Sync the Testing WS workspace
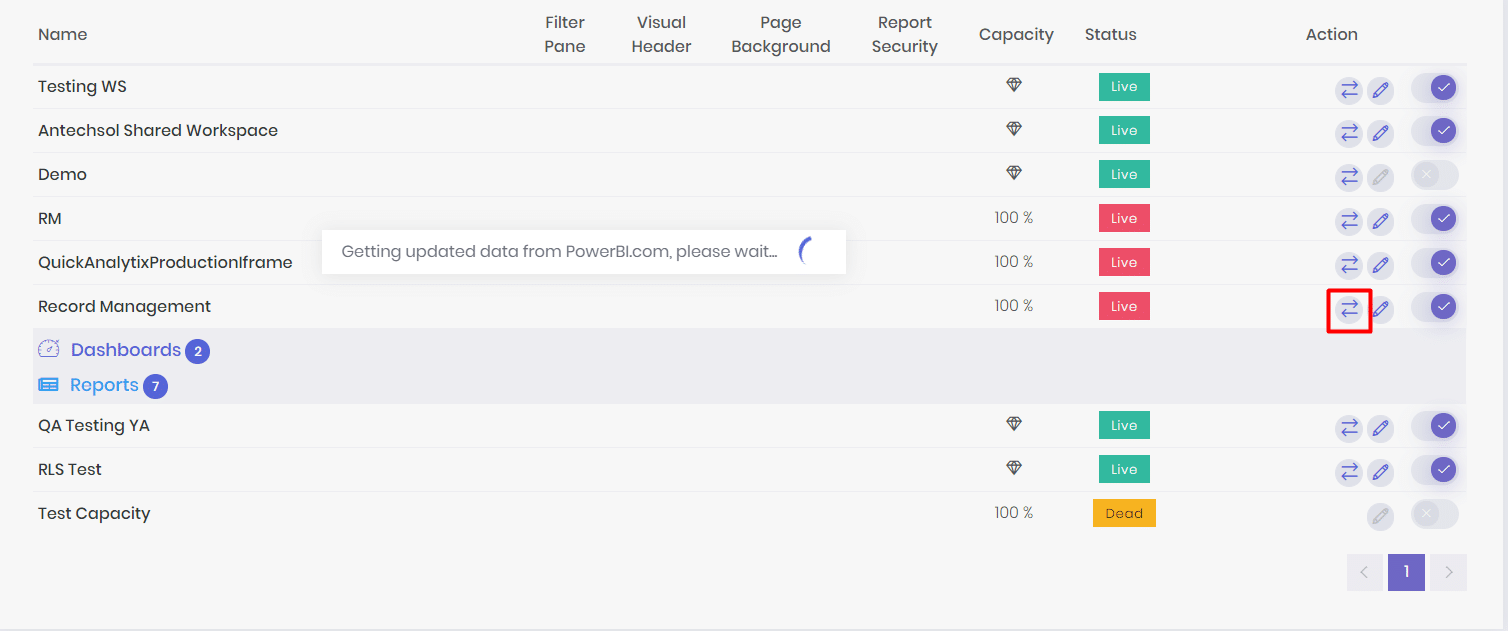This screenshot has width=1508, height=631. tap(1349, 89)
